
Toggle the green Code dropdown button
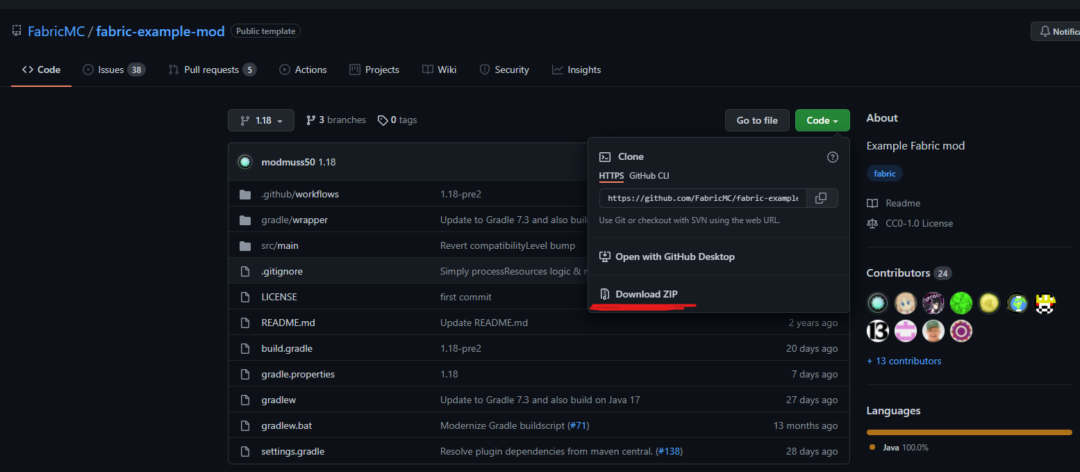pos(822,120)
